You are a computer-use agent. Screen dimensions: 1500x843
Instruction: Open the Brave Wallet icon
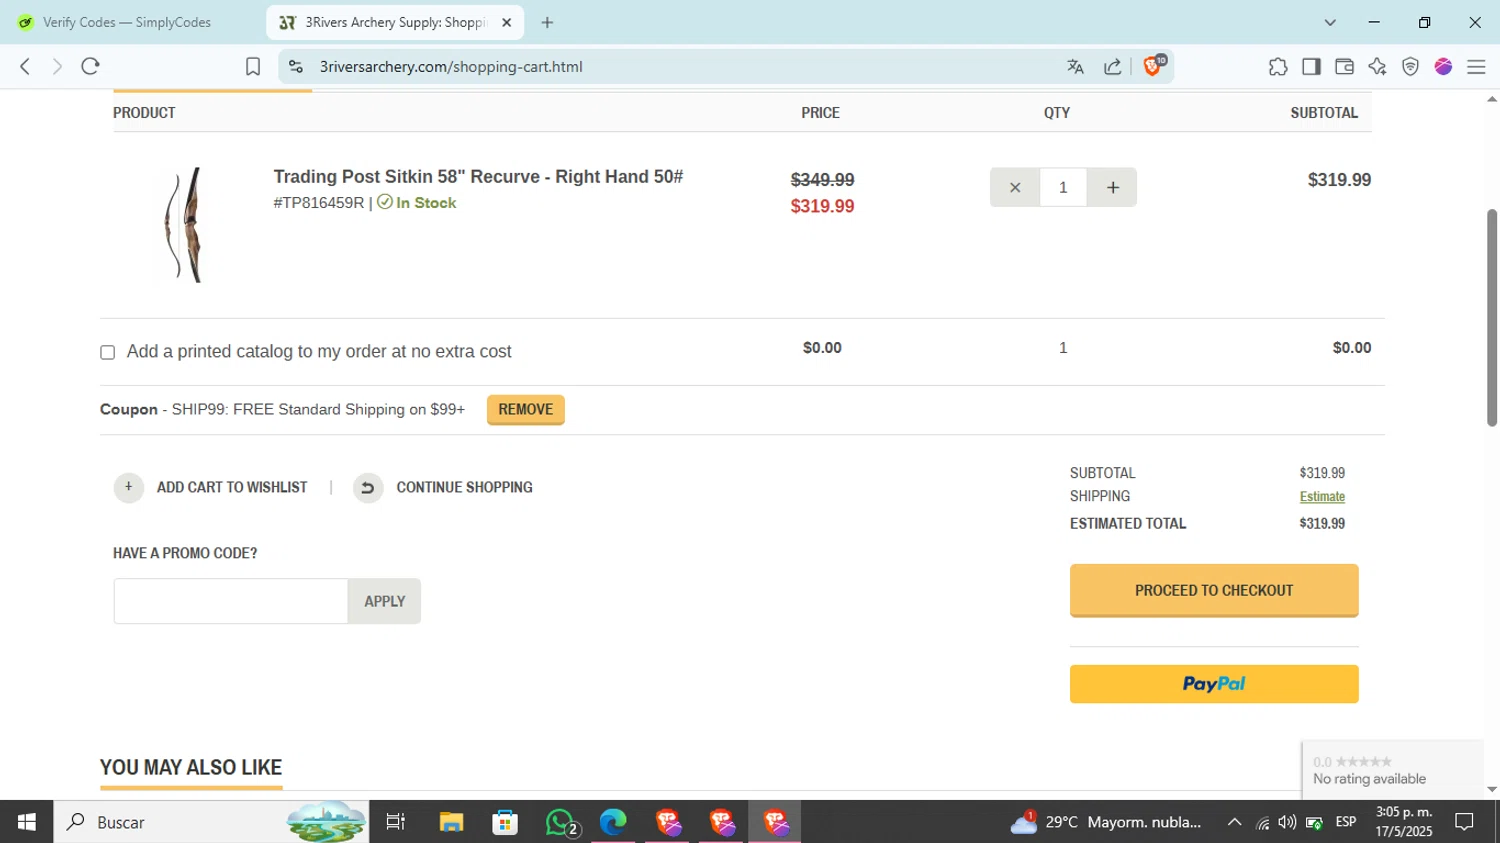1344,67
